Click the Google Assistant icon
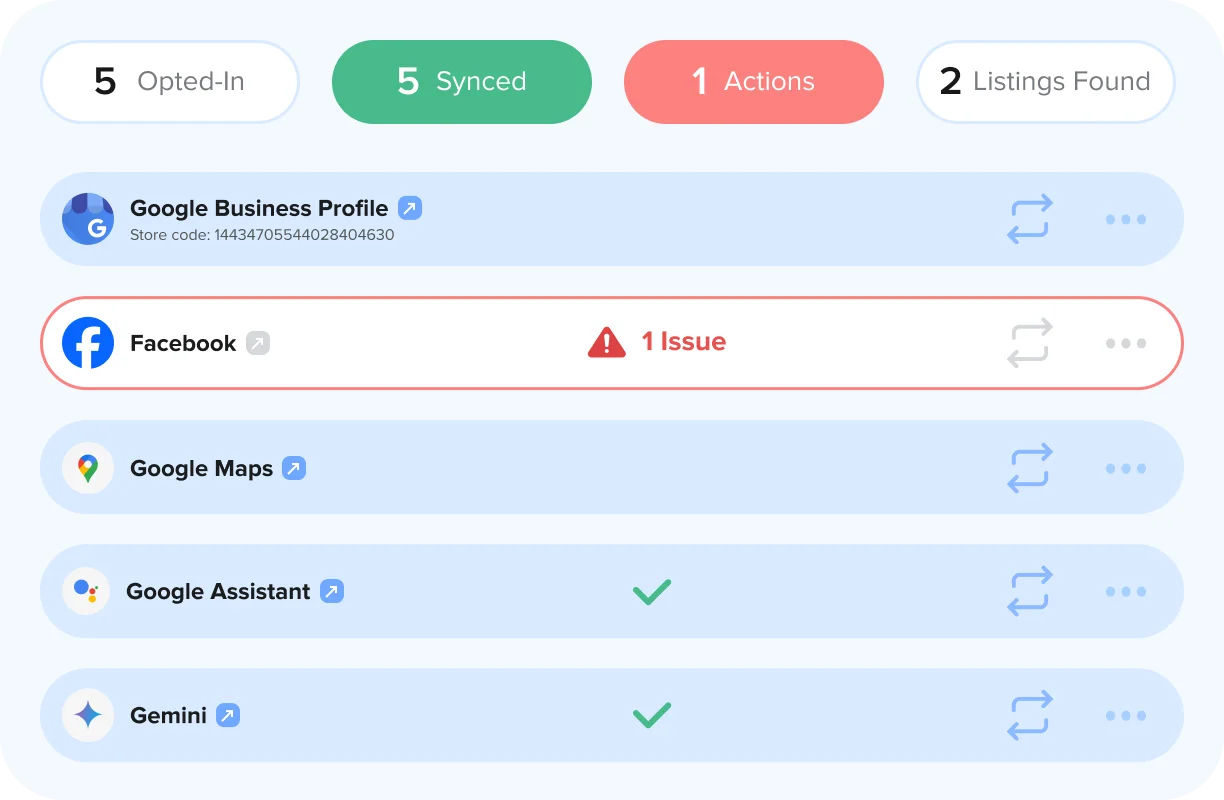The height and width of the screenshot is (800, 1224). coord(88,591)
